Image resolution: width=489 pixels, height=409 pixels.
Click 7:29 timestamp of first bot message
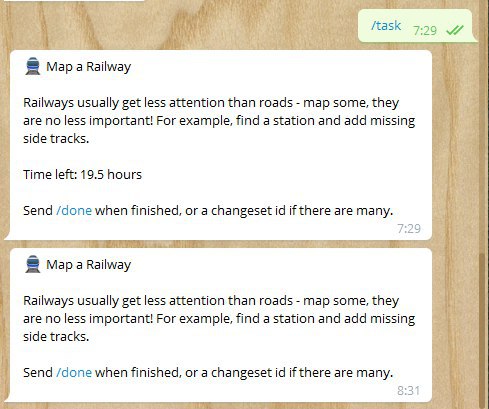409,229
